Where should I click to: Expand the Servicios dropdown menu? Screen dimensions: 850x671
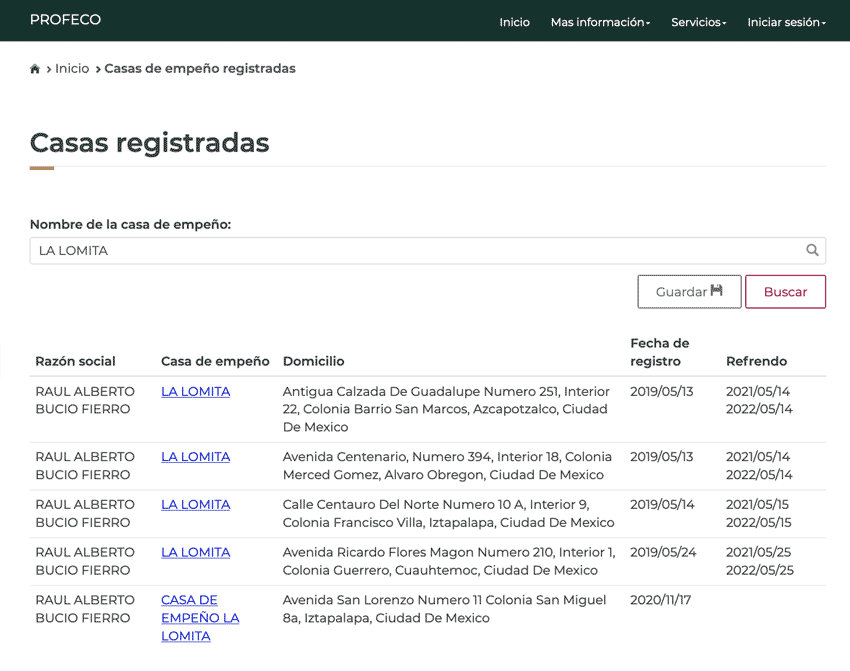[x=698, y=22]
